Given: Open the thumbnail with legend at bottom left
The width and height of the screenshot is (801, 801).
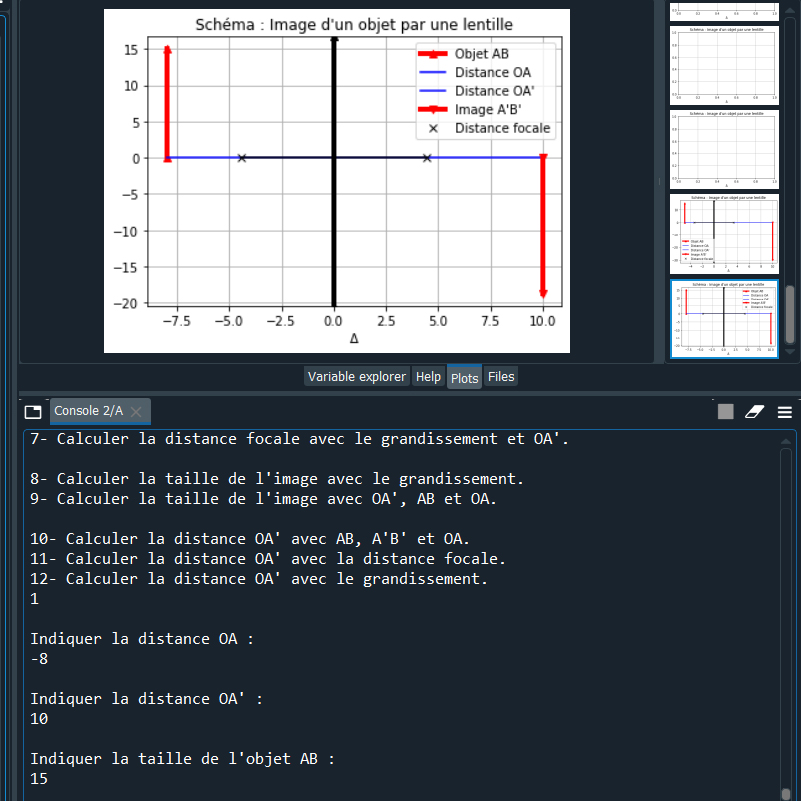Looking at the screenshot, I should [723, 233].
